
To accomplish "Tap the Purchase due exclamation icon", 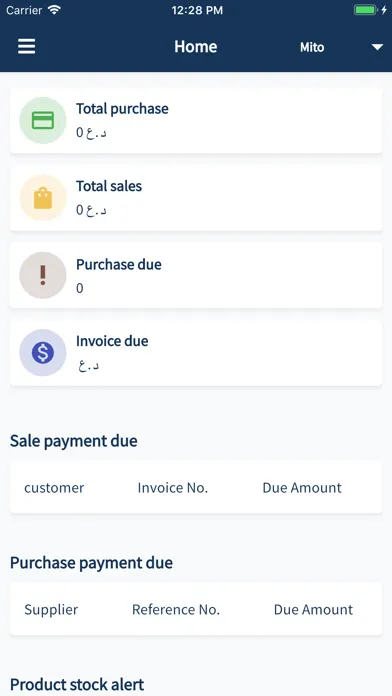I will point(43,275).
